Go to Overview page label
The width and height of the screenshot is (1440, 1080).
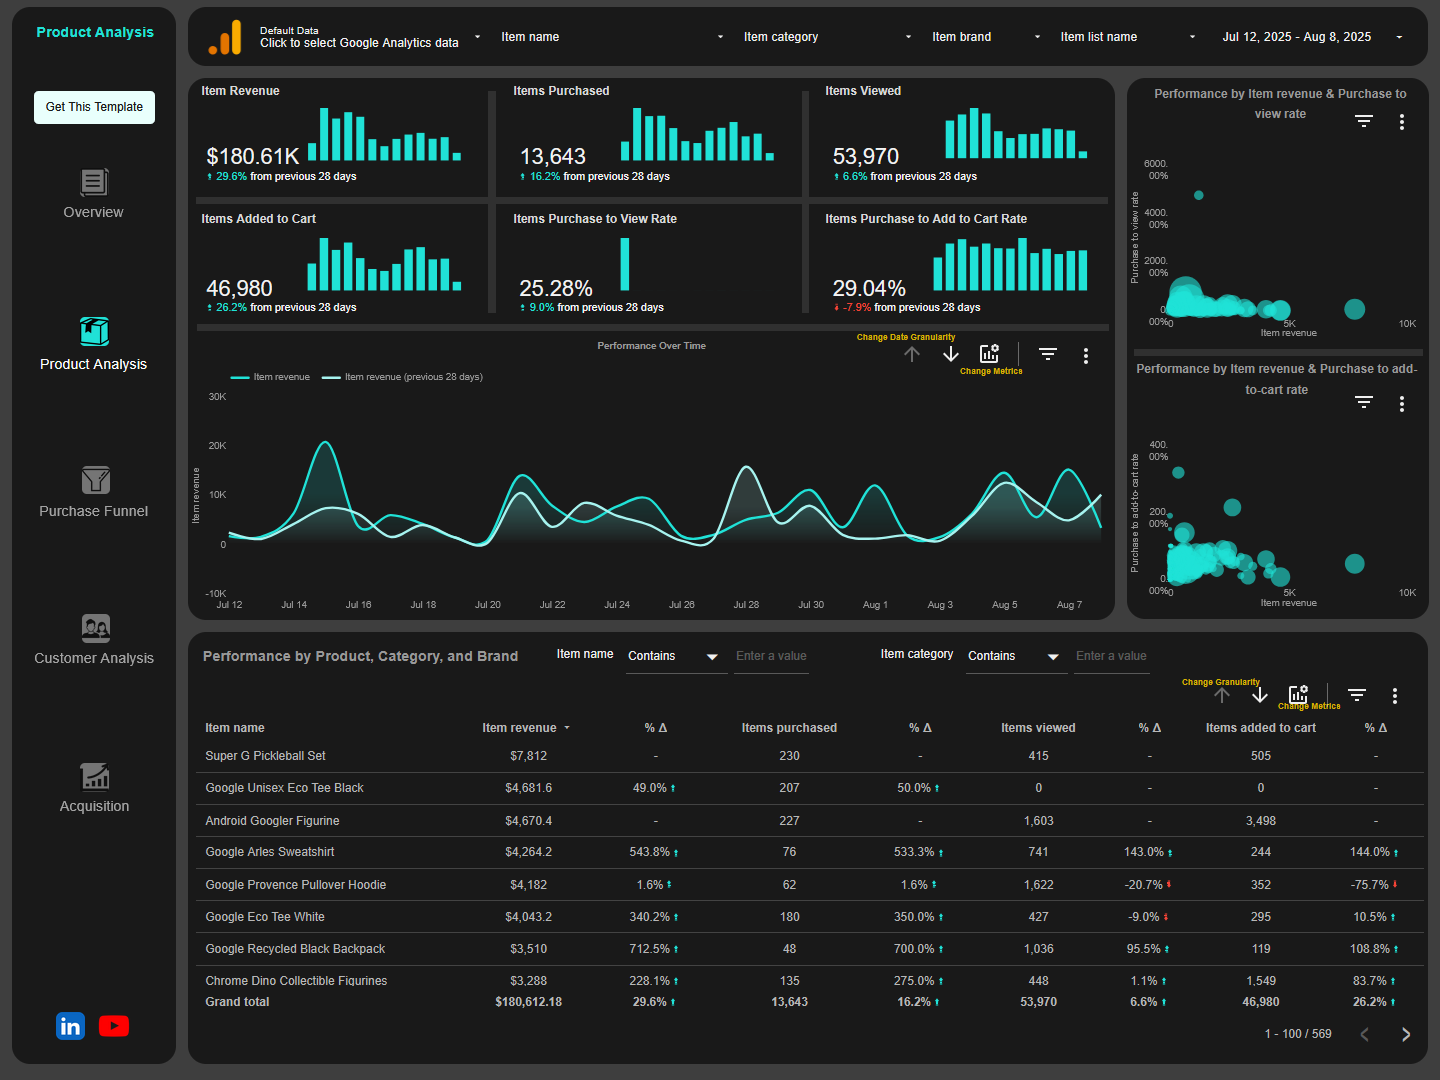tap(93, 212)
